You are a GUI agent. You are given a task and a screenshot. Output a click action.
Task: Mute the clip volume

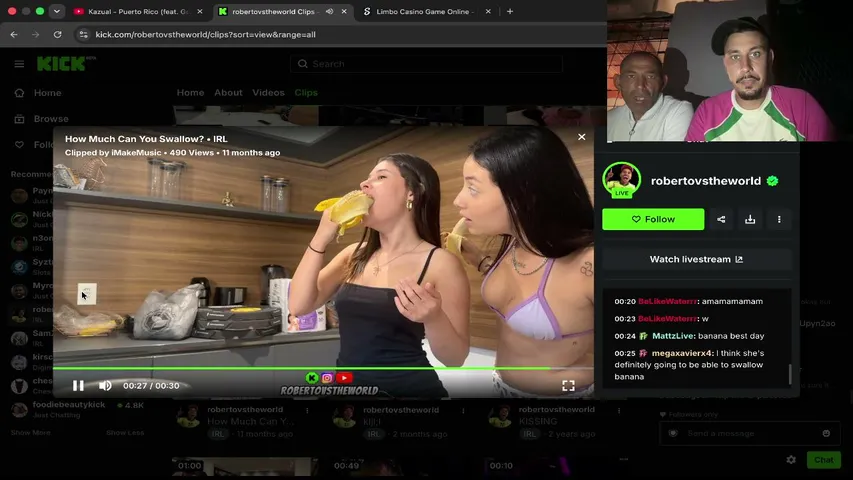coord(105,385)
